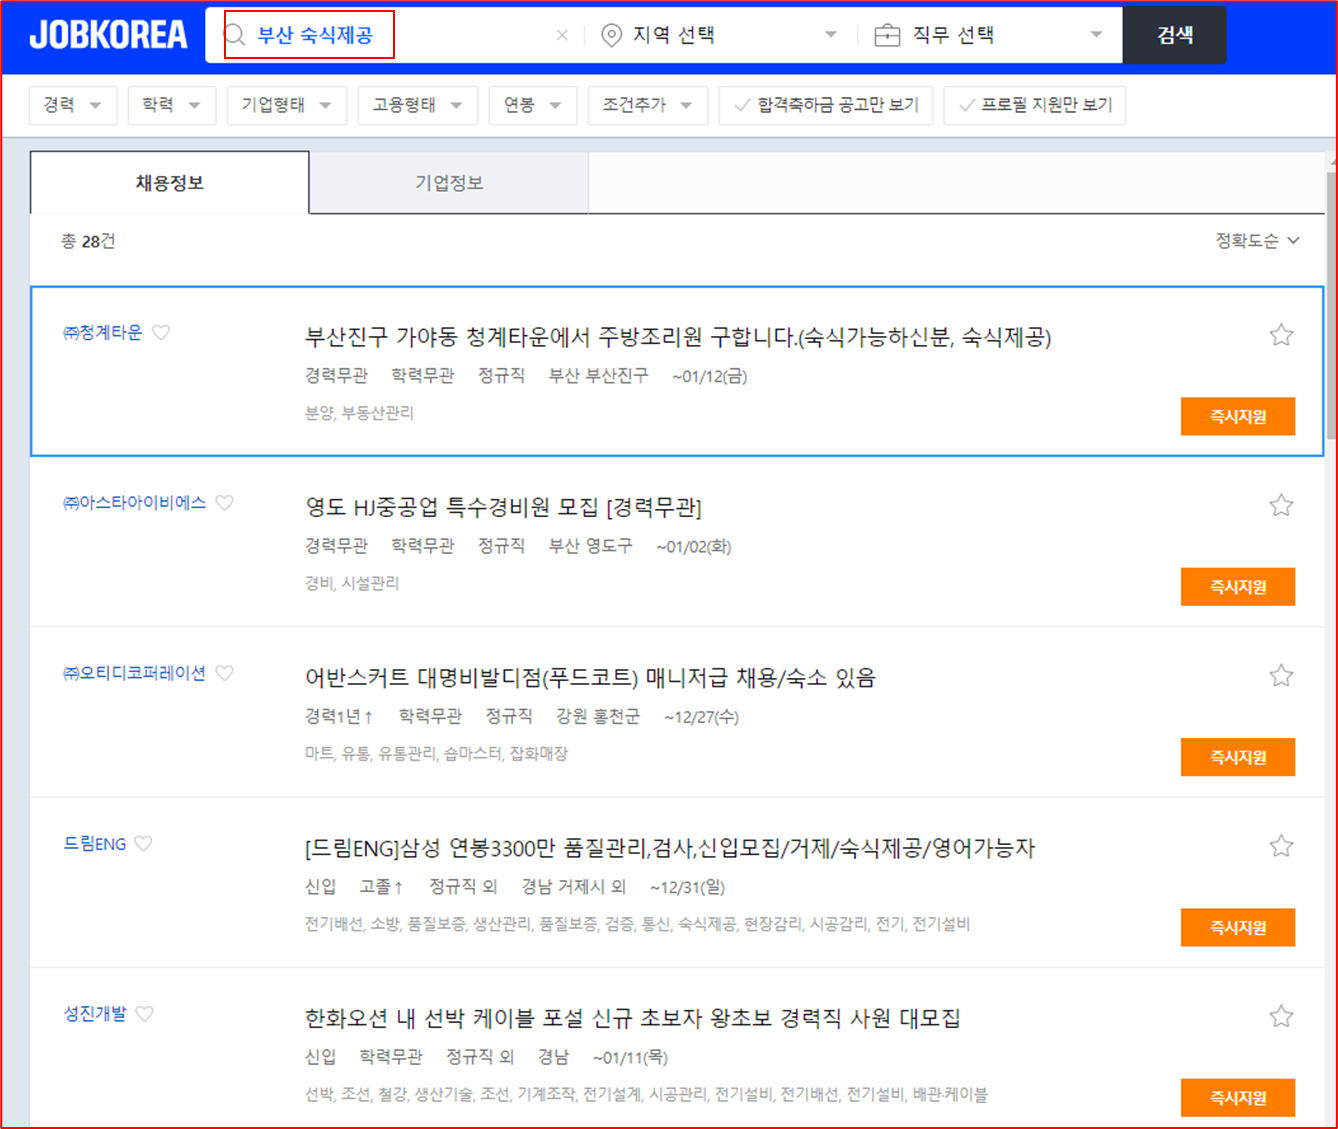The height and width of the screenshot is (1129, 1338).
Task: Click 즉시지원 for the 어반스커트 posting
Action: pos(1238,757)
